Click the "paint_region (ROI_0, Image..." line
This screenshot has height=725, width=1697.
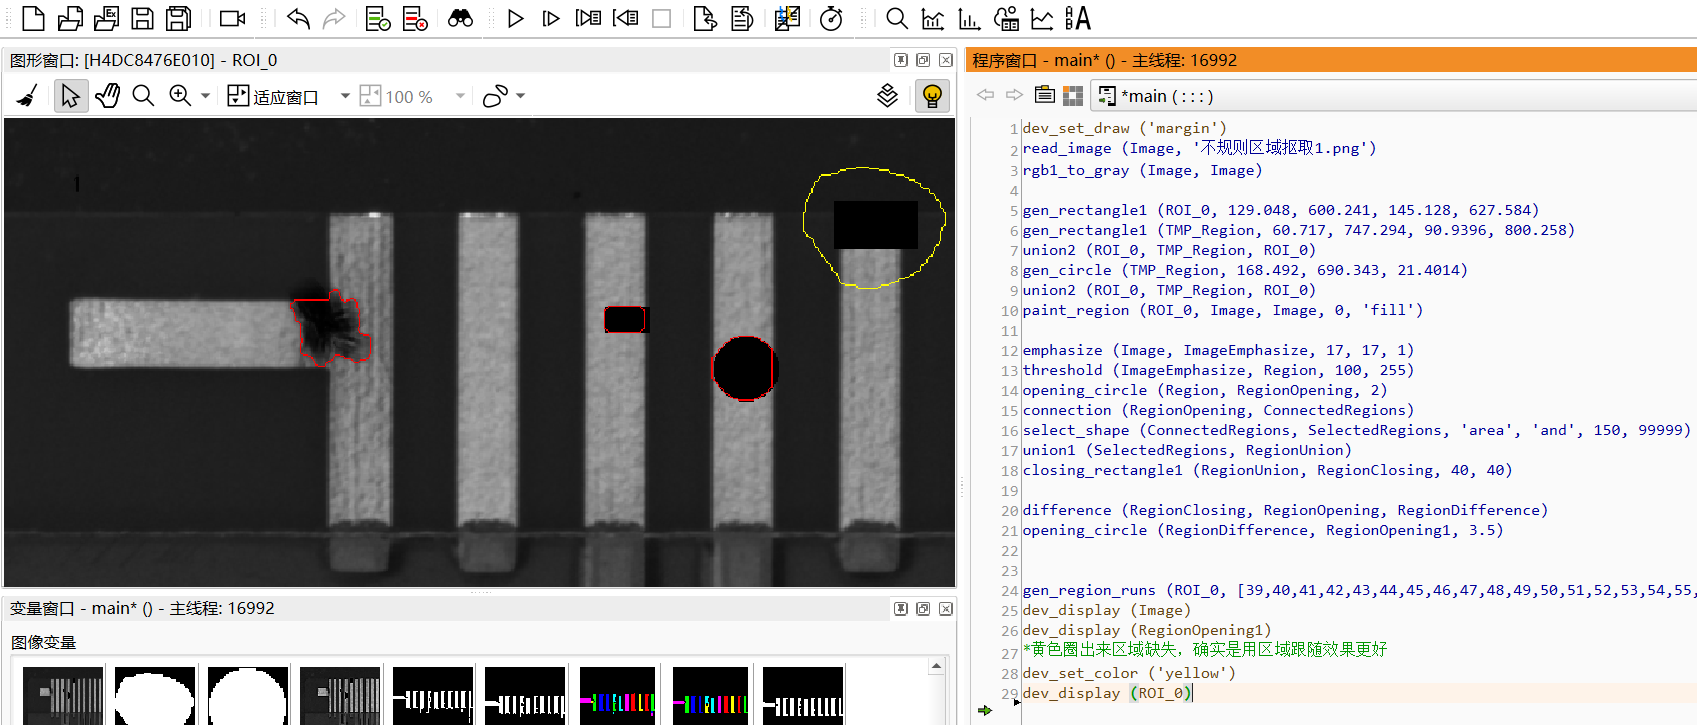(1222, 310)
